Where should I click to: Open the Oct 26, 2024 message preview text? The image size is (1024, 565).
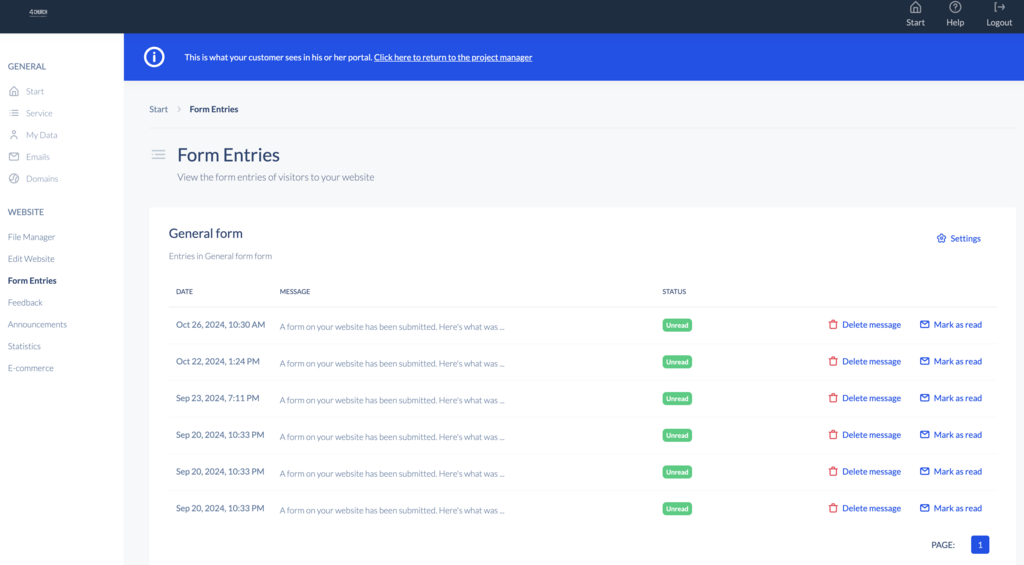point(391,326)
